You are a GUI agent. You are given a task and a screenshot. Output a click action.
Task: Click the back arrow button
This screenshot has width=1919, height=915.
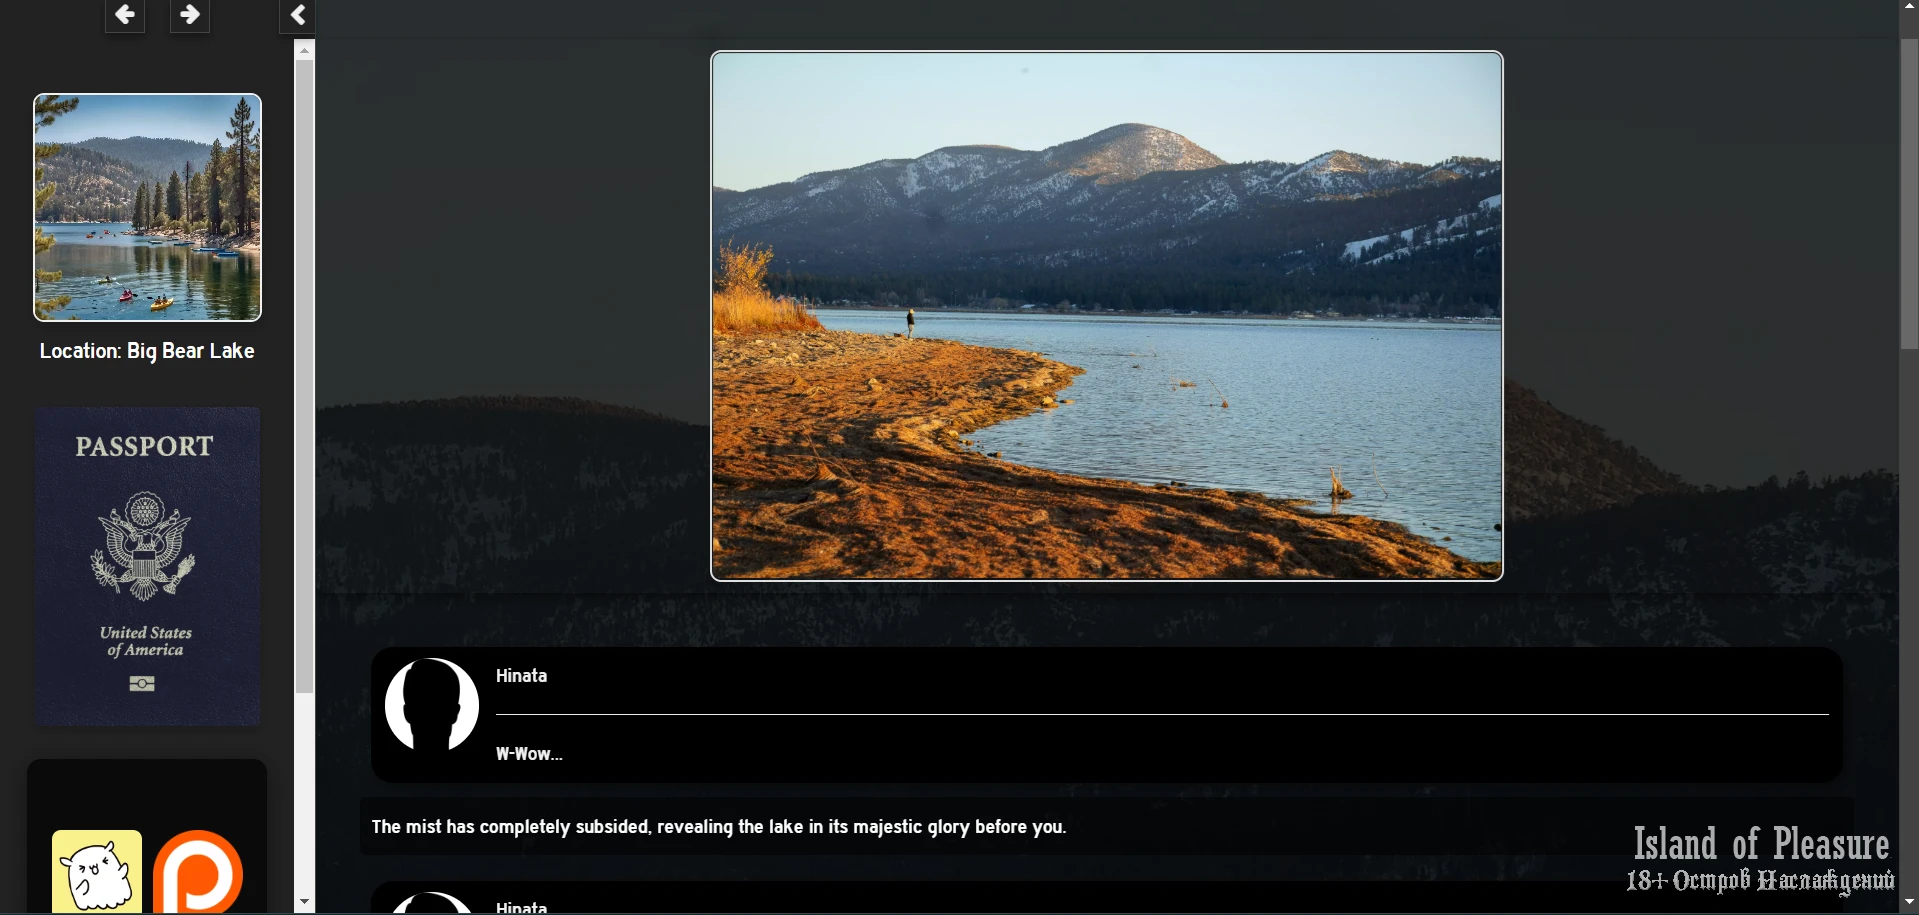[125, 15]
